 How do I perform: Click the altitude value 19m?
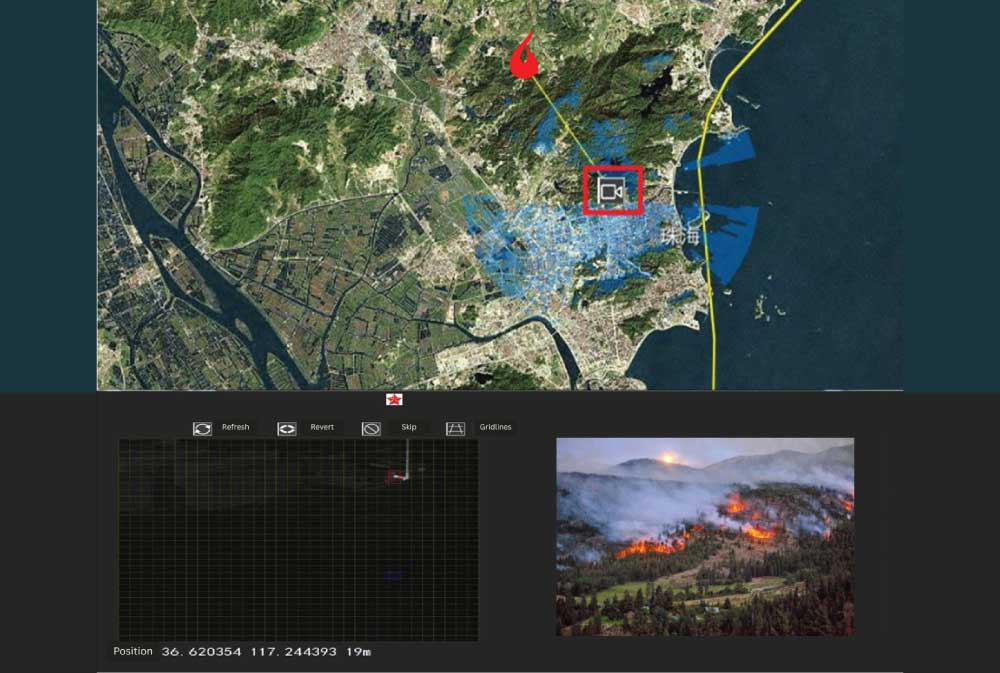358,652
